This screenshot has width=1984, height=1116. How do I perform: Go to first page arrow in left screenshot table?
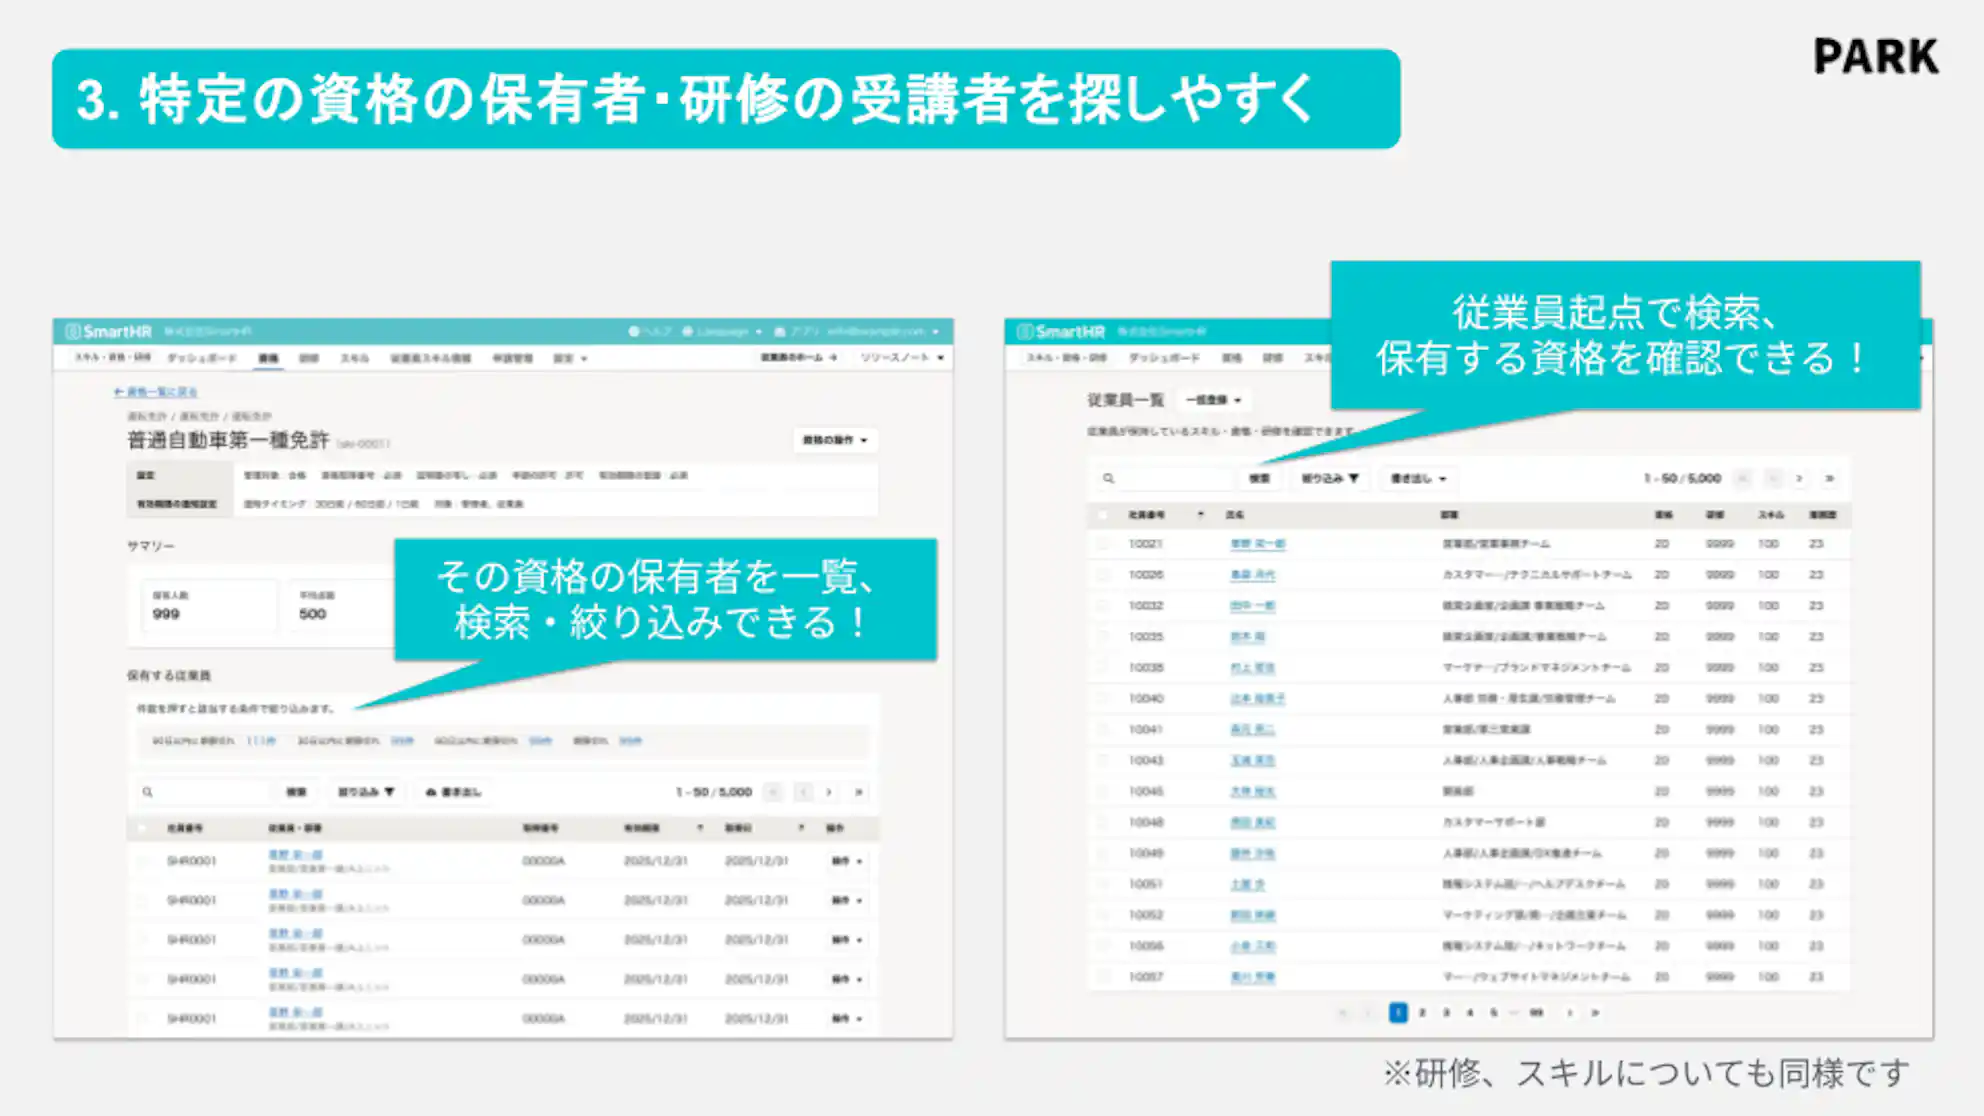[773, 792]
